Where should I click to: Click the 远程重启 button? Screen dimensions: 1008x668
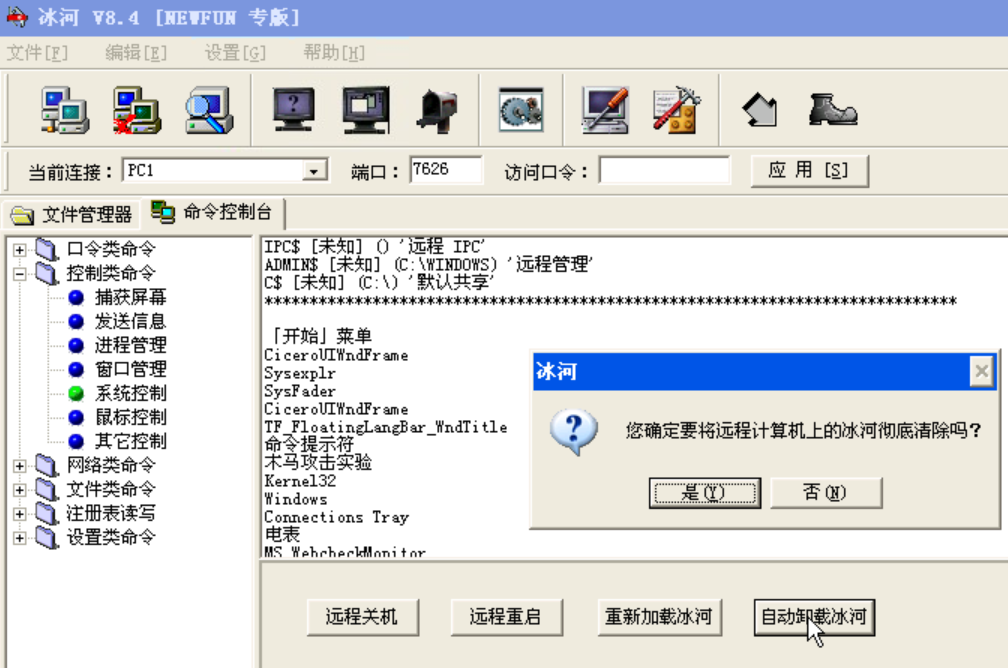click(x=506, y=617)
